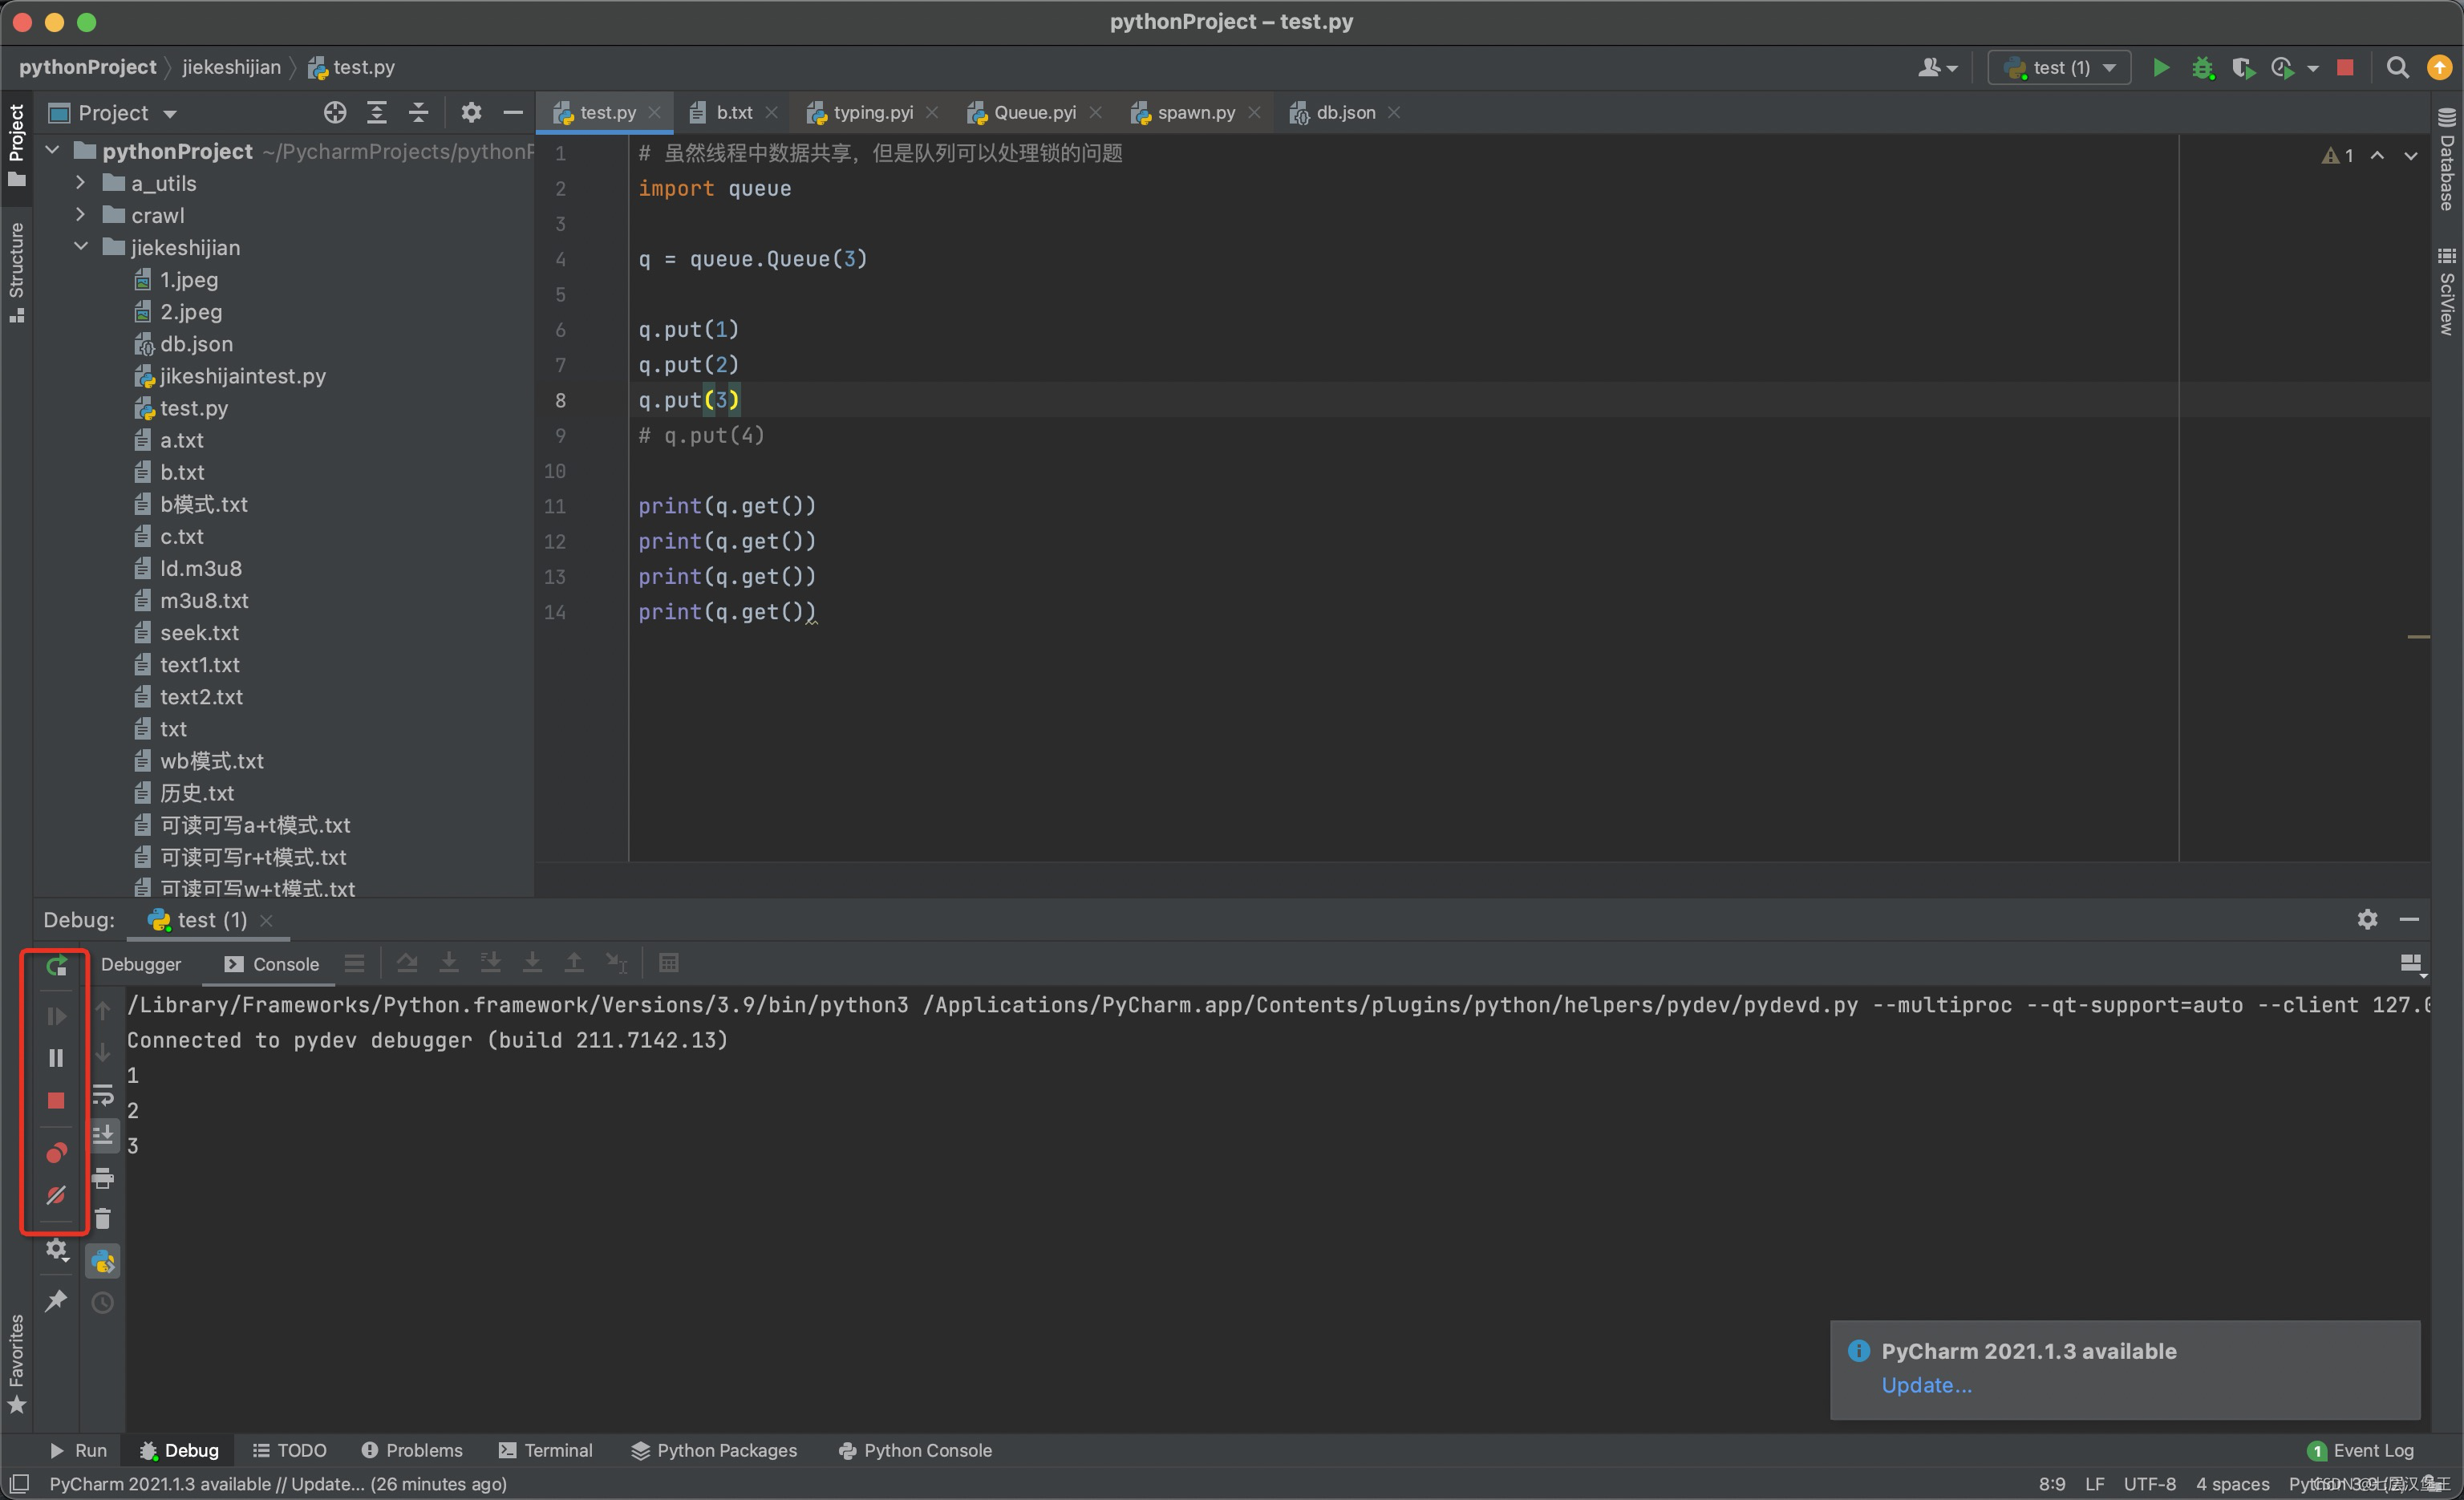Open jikeshijaintest.py in the project tree
This screenshot has height=1500, width=2464.
(242, 376)
